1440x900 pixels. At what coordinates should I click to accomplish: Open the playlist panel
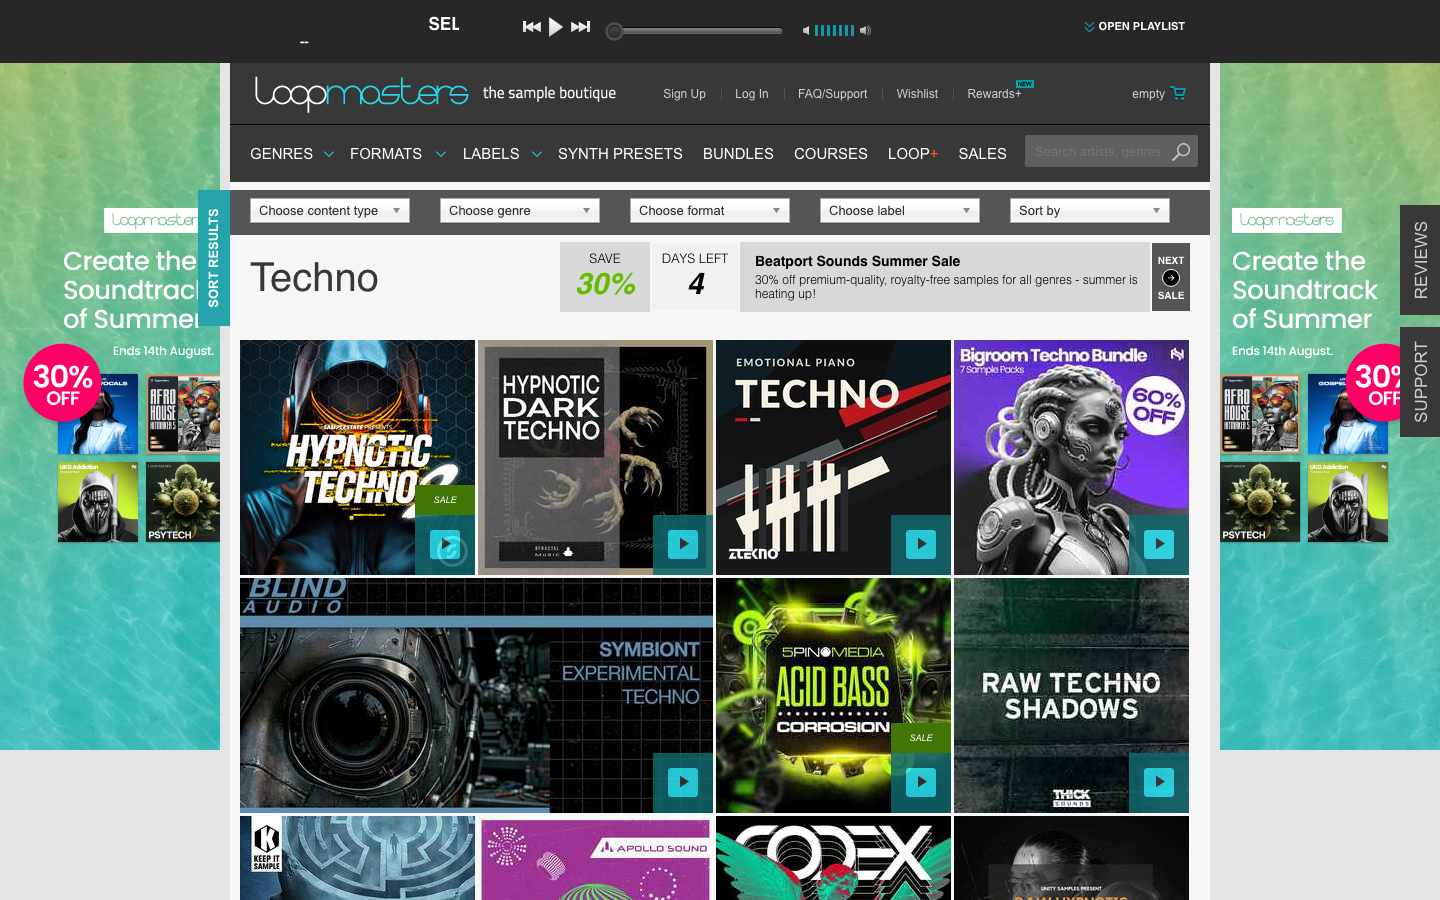tap(1134, 27)
